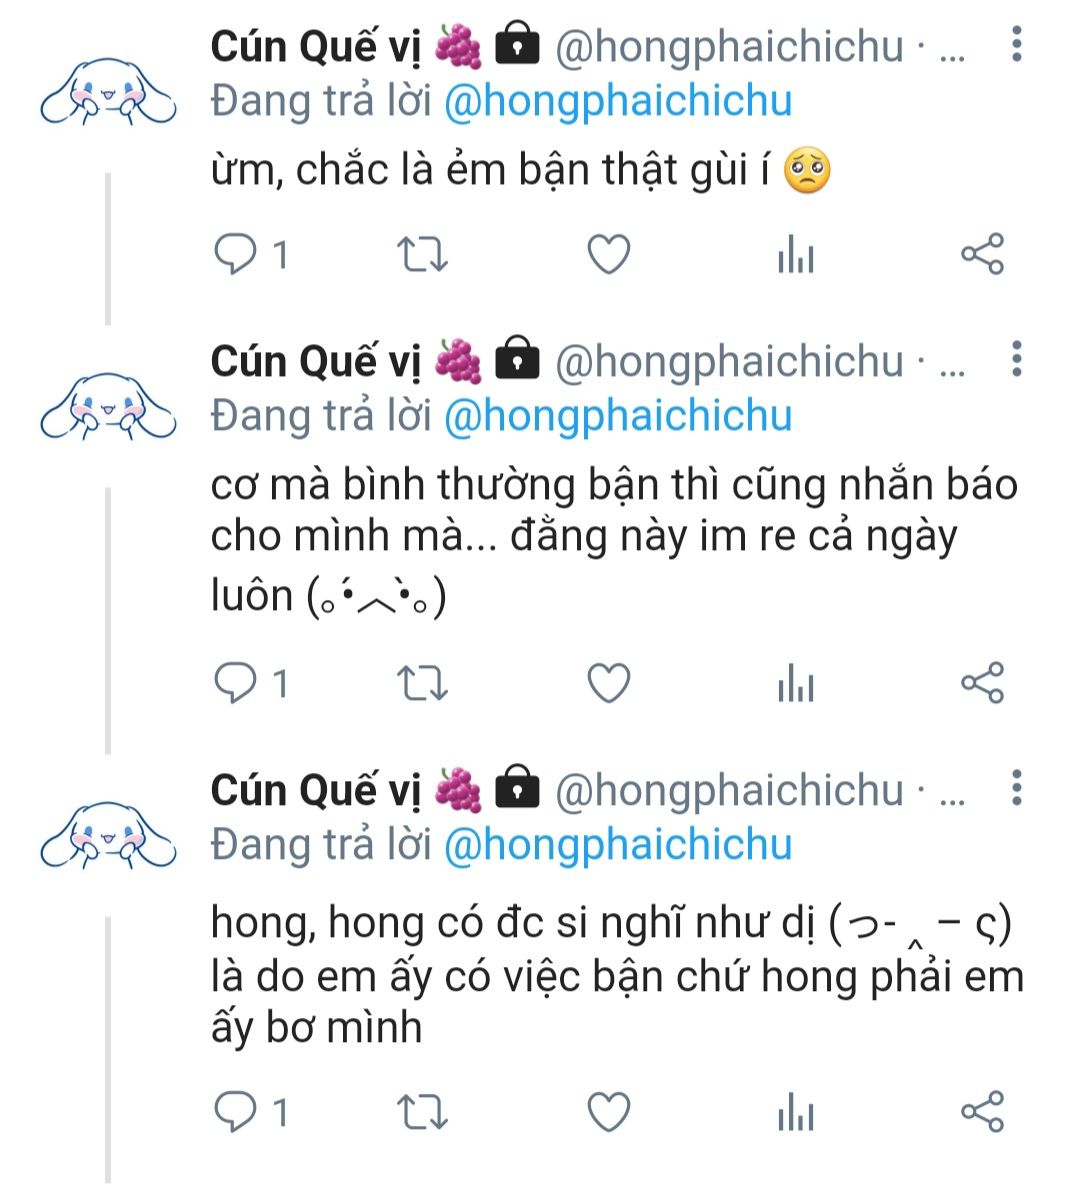1080x1192 pixels.
Task: Retweet the 'hong, hong có đc' tweet
Action: coord(422,1112)
